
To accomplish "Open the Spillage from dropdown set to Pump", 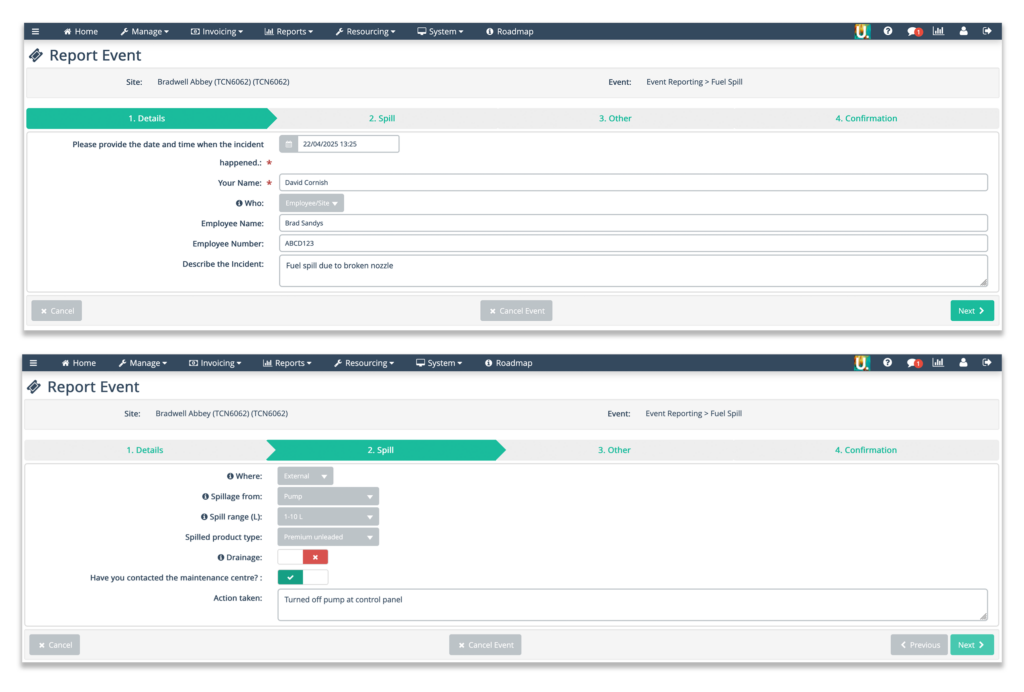I will (x=328, y=496).
